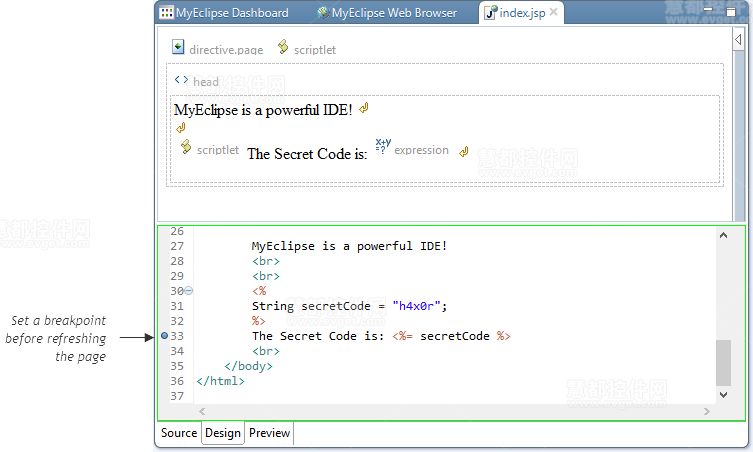Click the </body> tag on line 35
Viewport: 753px width, 452px height.
point(248,366)
